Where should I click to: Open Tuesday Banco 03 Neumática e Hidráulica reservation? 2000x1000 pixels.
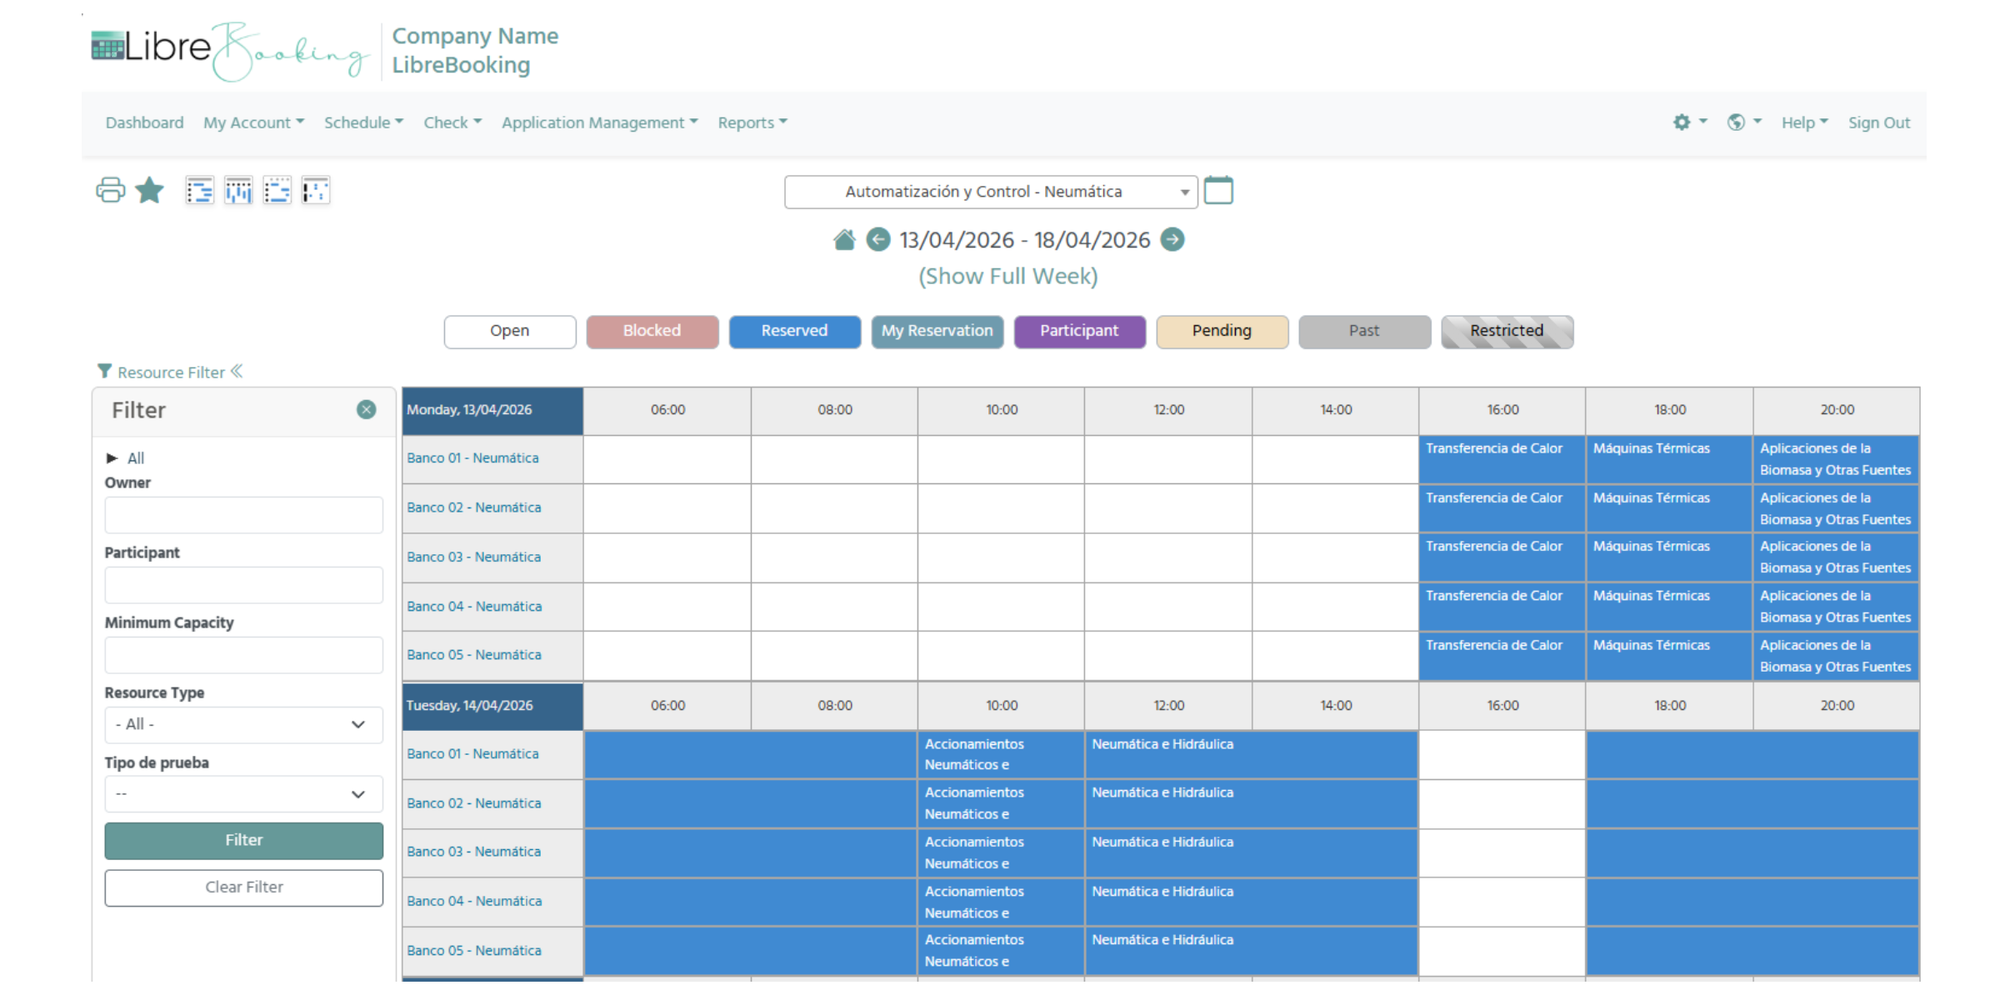click(x=1251, y=853)
